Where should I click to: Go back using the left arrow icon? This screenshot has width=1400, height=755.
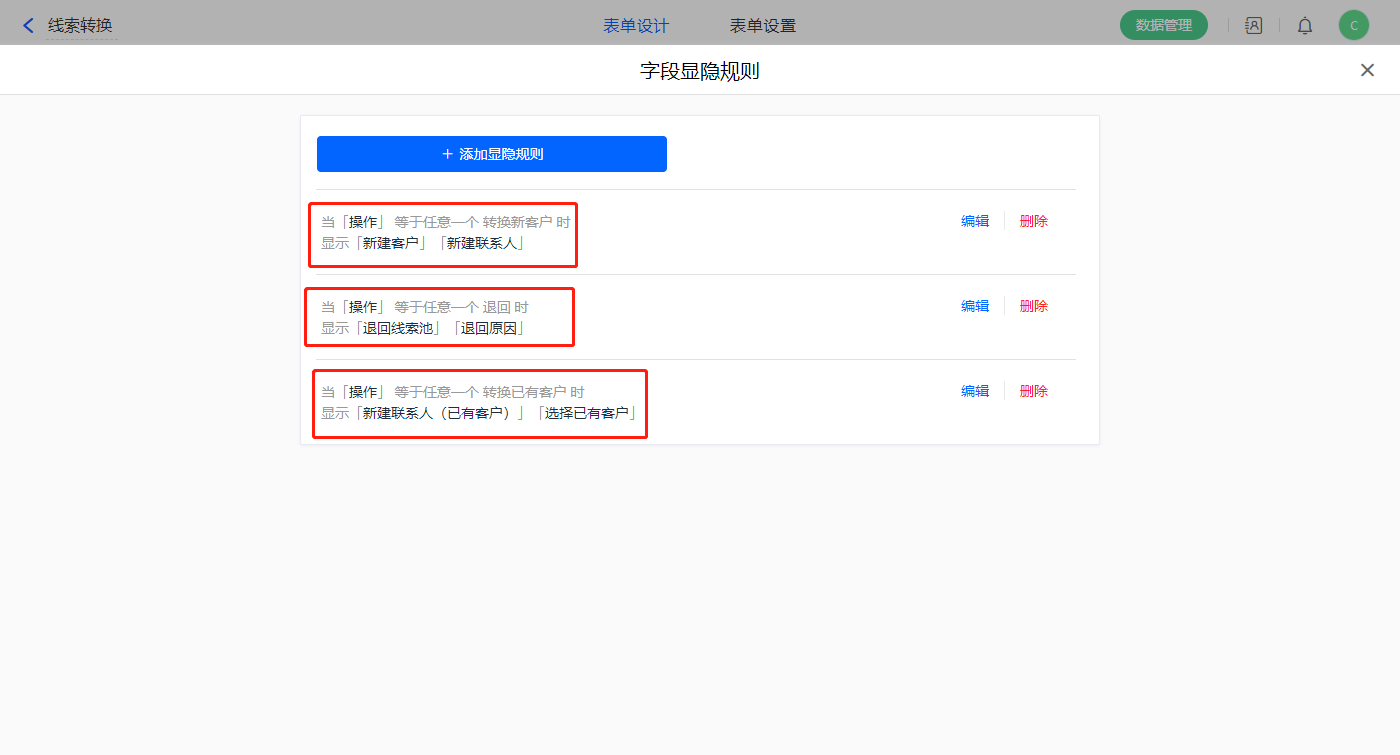pos(28,26)
